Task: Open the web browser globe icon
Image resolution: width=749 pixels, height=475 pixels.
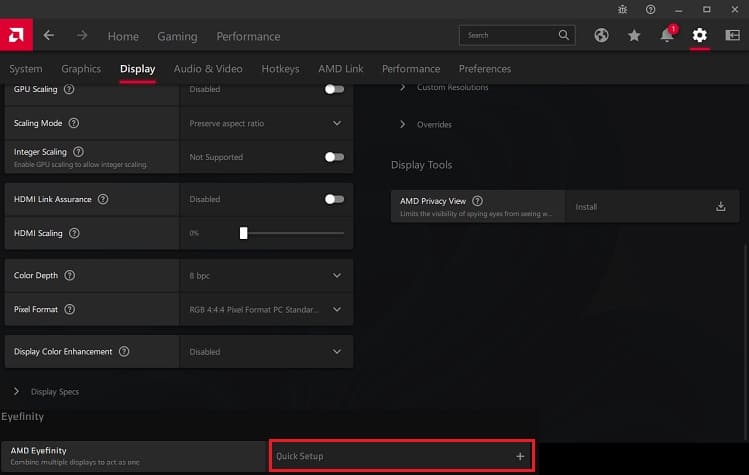Action: 601,35
